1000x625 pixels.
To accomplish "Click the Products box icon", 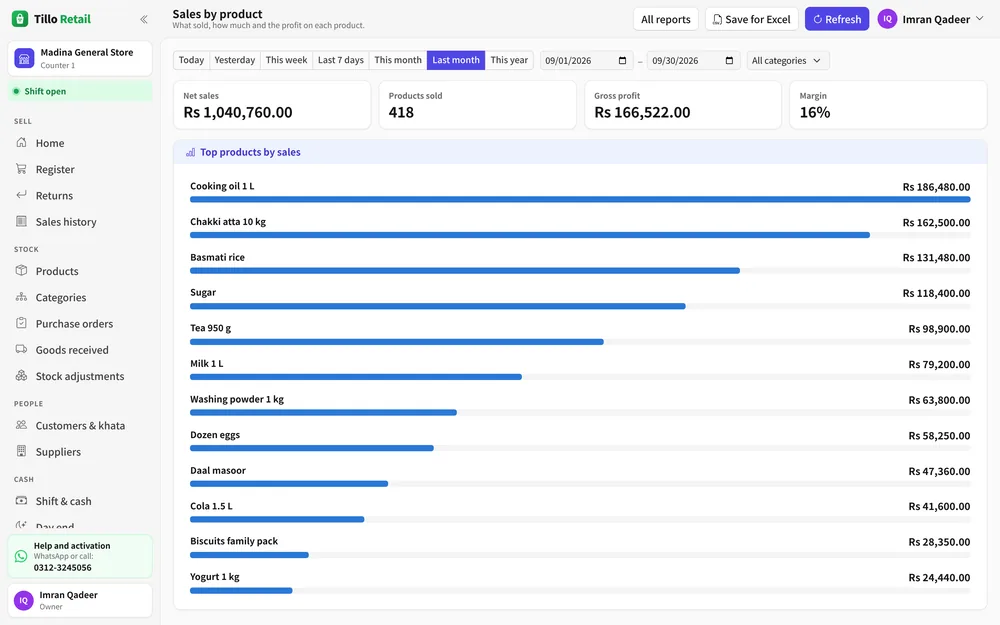I will point(21,270).
